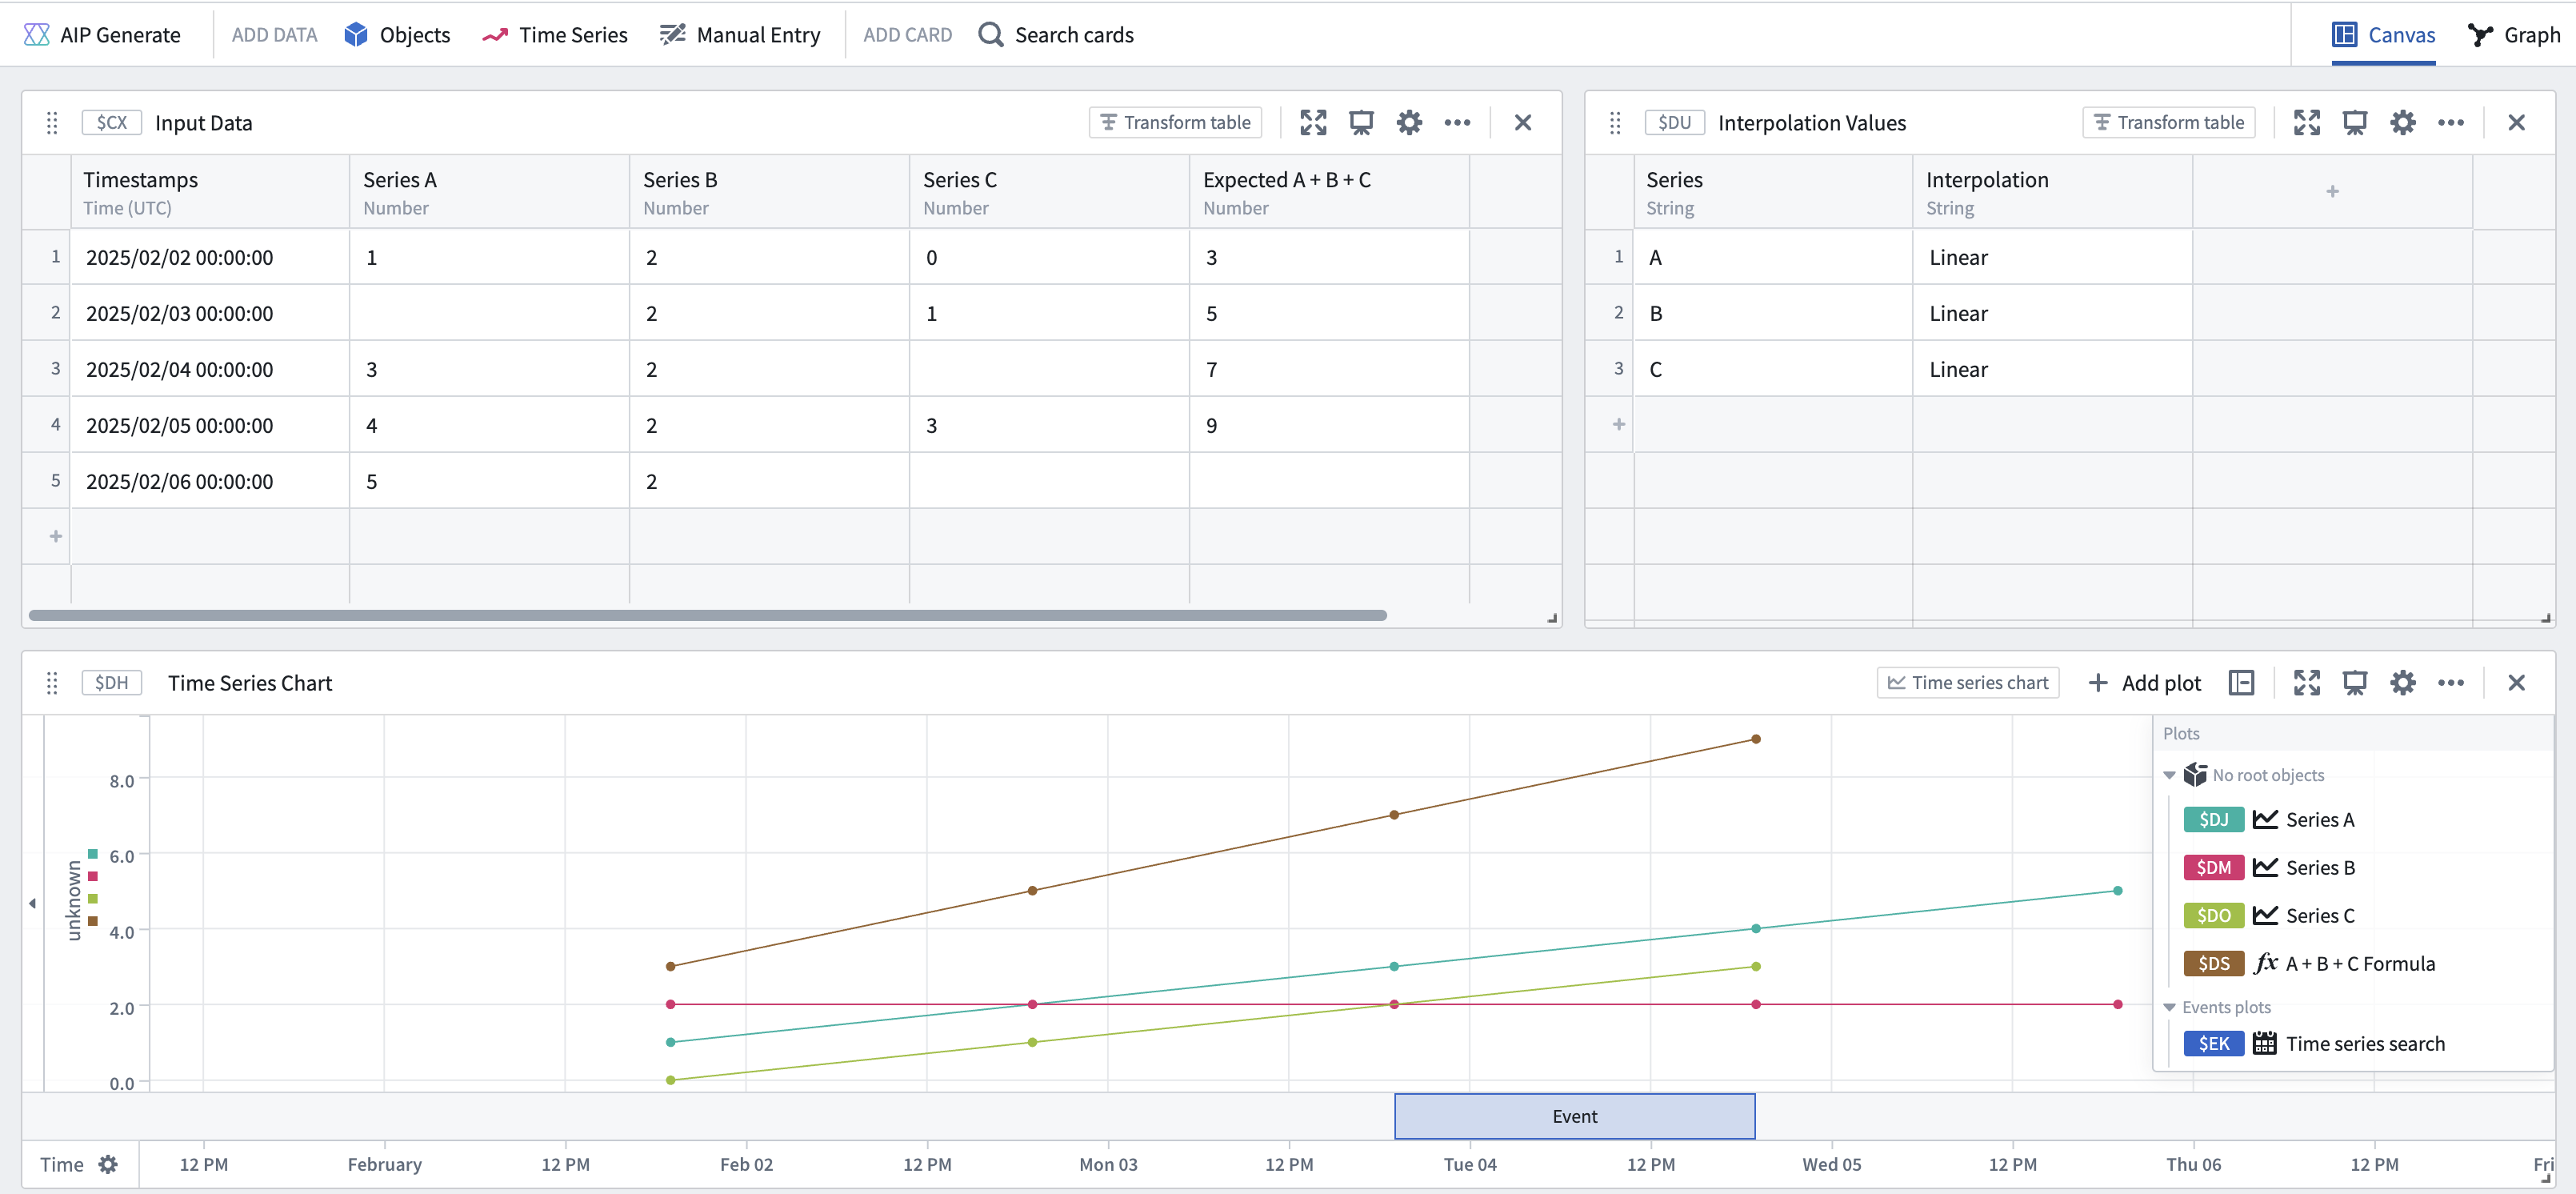Image resolution: width=2576 pixels, height=1194 pixels.
Task: Select the $DM Series B swatch
Action: 2213,867
